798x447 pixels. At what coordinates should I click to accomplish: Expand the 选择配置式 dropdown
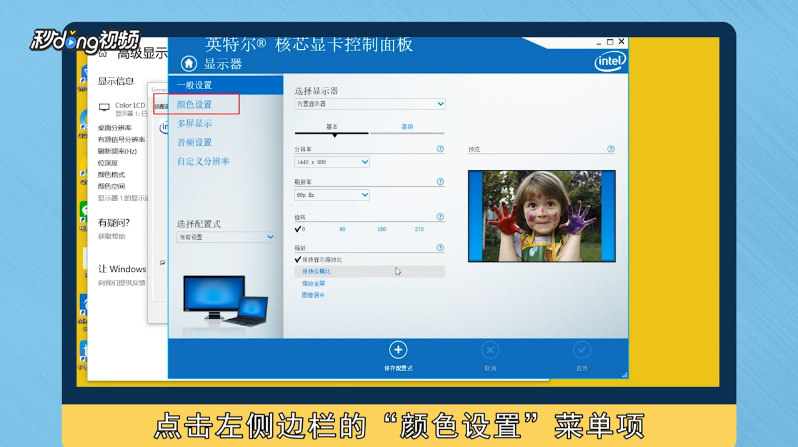(x=225, y=237)
